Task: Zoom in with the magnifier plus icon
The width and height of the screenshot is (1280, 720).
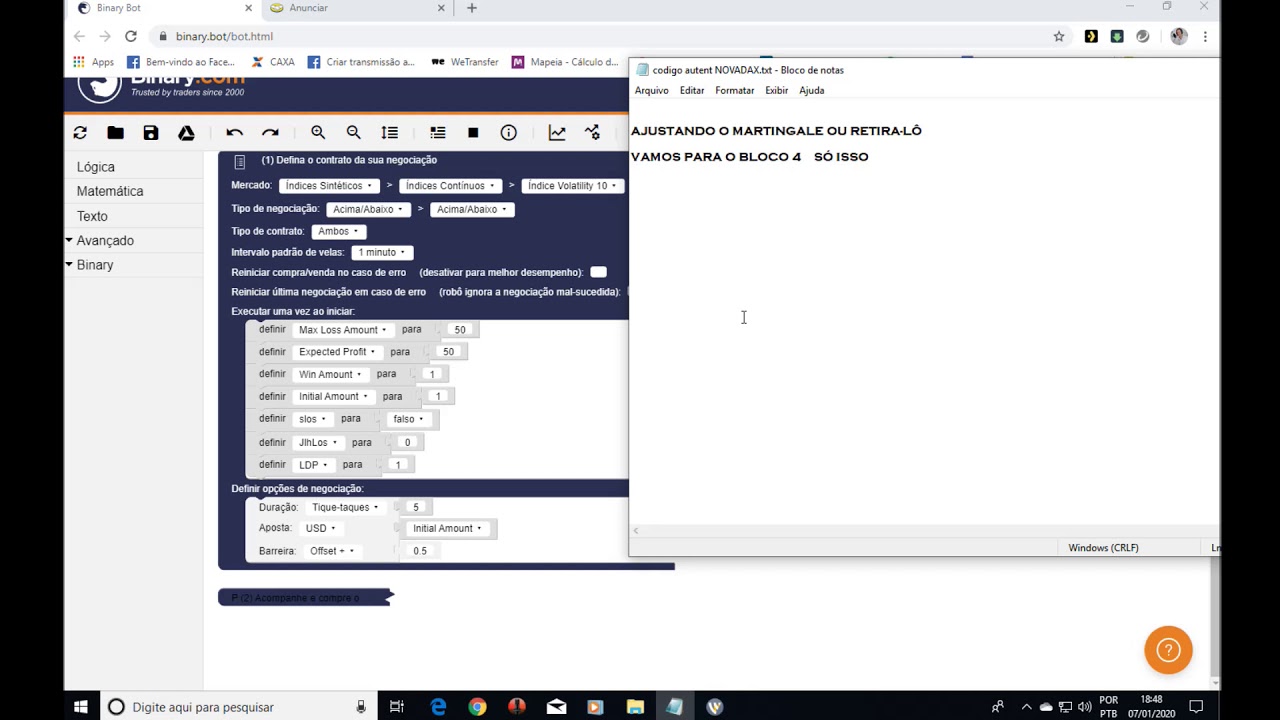Action: [x=318, y=133]
